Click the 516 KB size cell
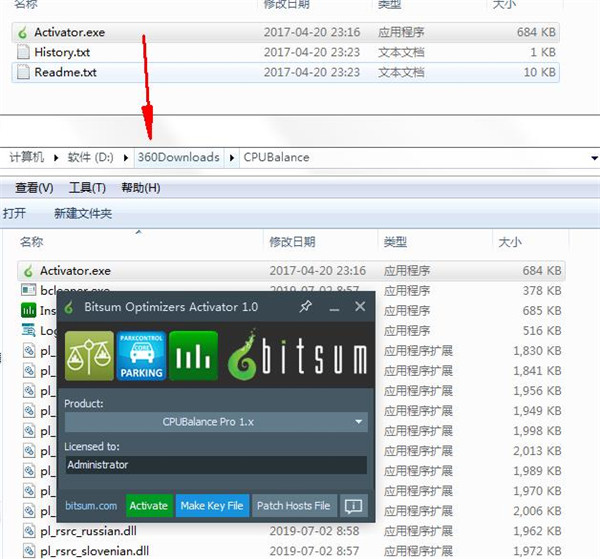Image resolution: width=600 pixels, height=559 pixels. pos(542,331)
